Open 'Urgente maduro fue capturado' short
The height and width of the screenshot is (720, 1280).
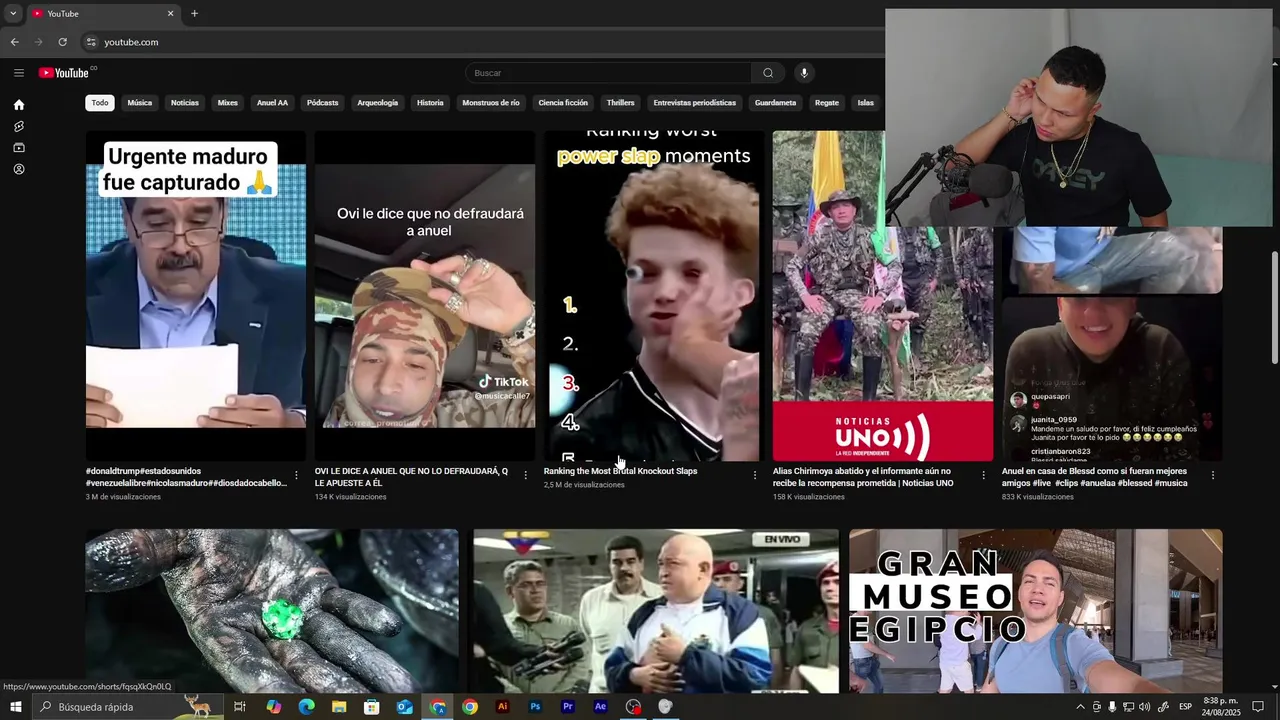pos(196,296)
